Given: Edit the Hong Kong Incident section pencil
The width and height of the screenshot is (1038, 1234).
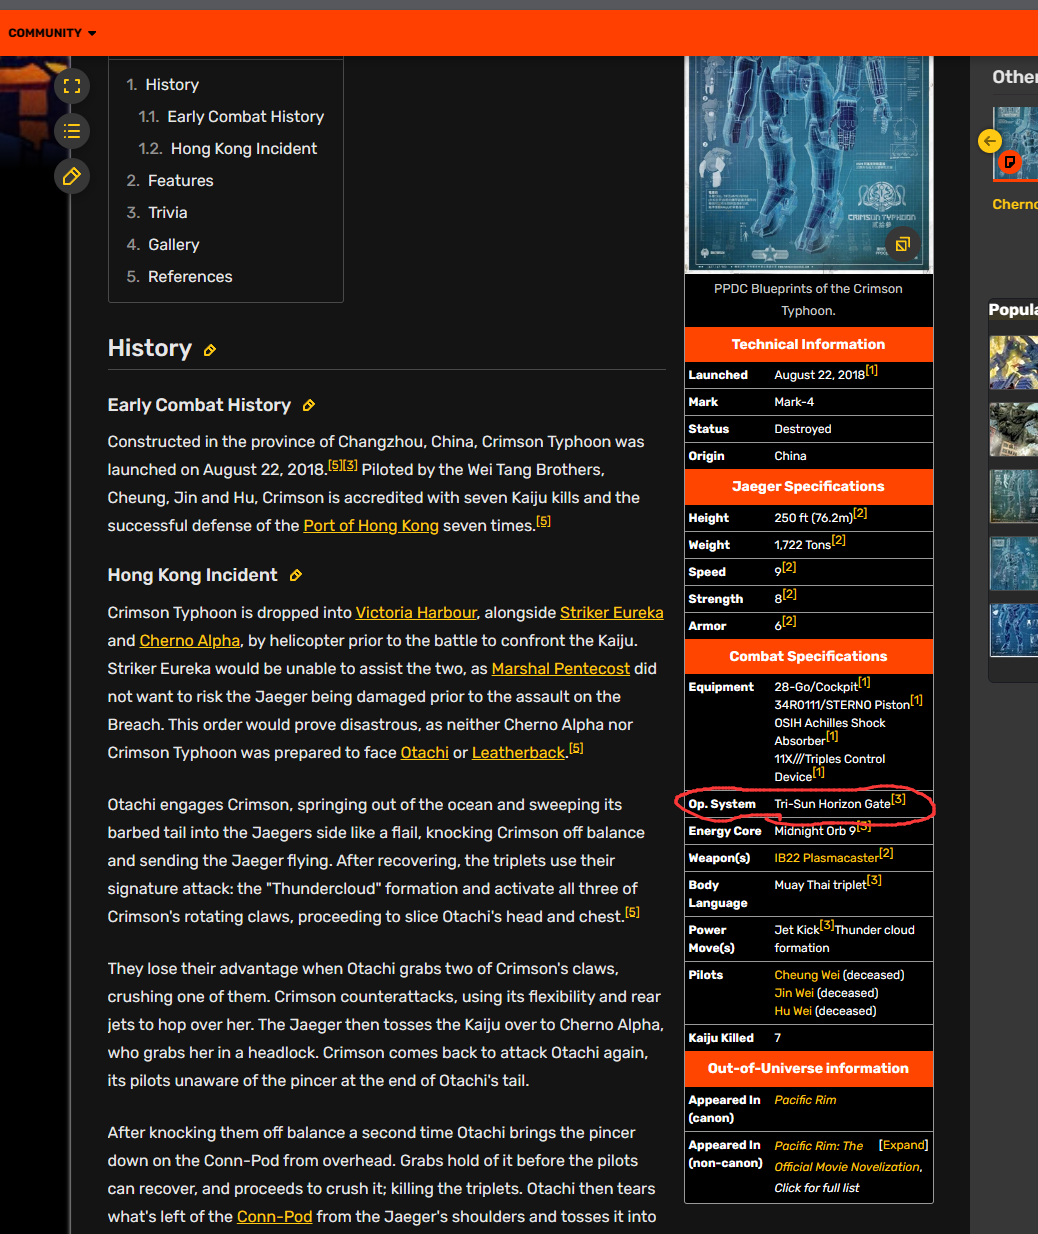Looking at the screenshot, I should click(x=295, y=575).
